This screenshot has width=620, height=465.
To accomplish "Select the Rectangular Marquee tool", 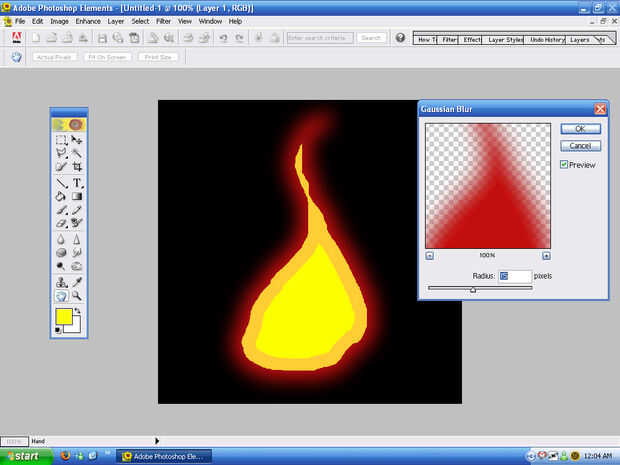I will coord(61,140).
